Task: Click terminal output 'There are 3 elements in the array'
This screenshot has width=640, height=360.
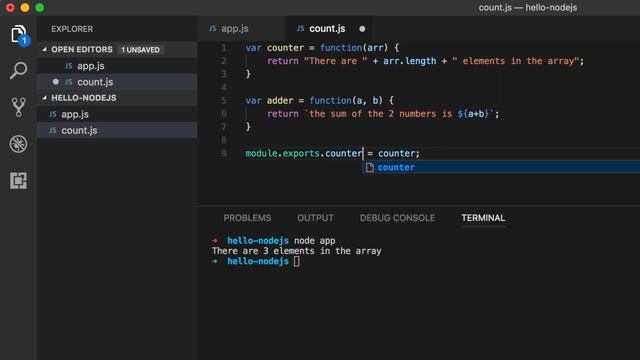Action: tap(296, 251)
